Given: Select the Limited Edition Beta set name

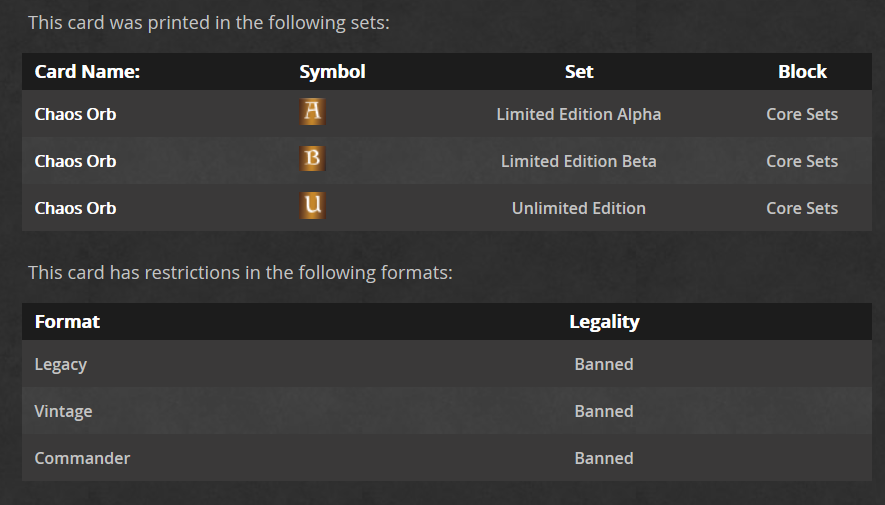Looking at the screenshot, I should tap(578, 161).
